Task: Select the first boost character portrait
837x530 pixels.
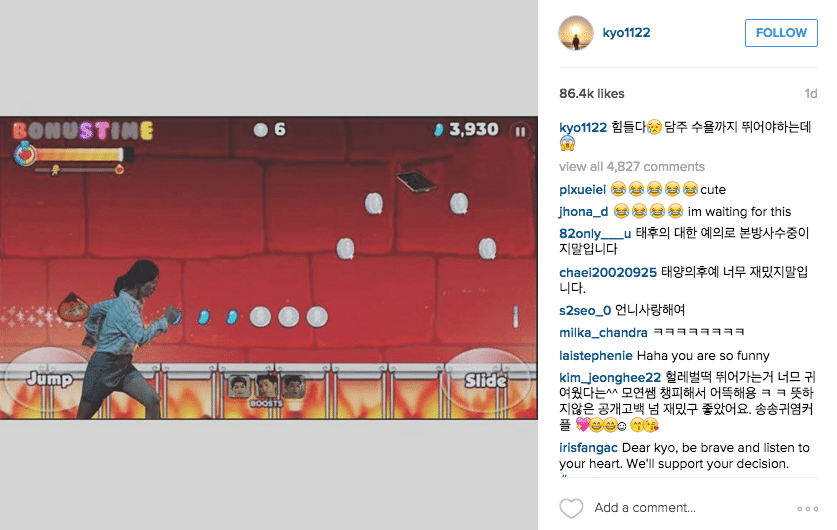Action: 239,386
